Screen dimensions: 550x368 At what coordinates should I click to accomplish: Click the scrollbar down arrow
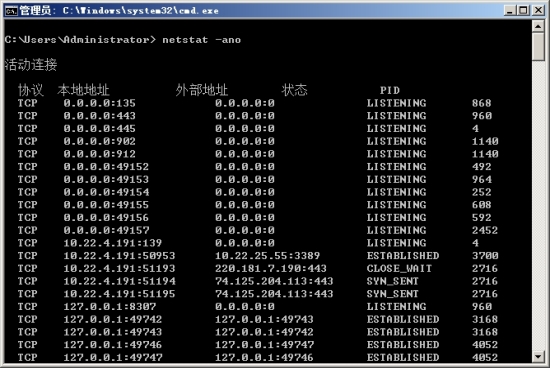538,357
